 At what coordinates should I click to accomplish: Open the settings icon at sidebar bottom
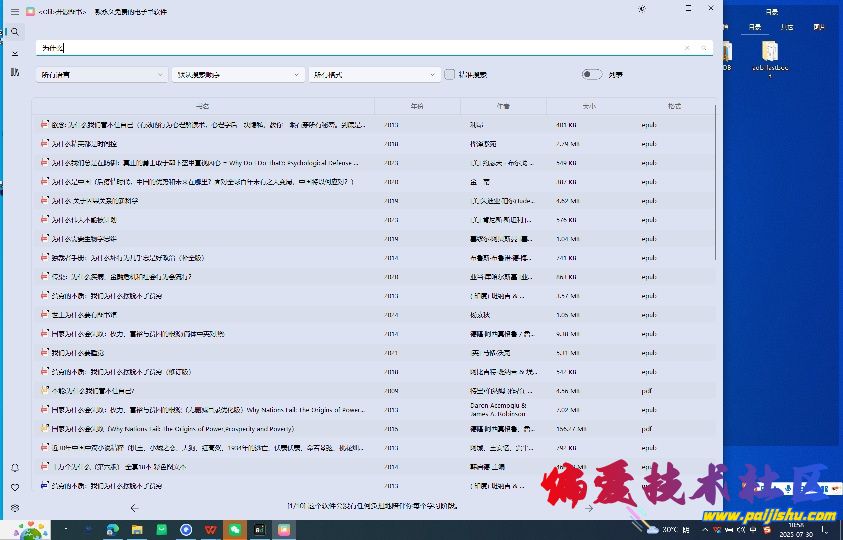point(15,508)
